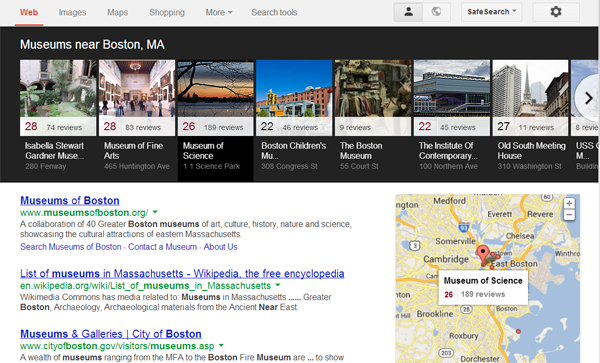This screenshot has height=363, width=600.
Task: Expand the museumsofboston.org URL arrow
Action: (155, 212)
